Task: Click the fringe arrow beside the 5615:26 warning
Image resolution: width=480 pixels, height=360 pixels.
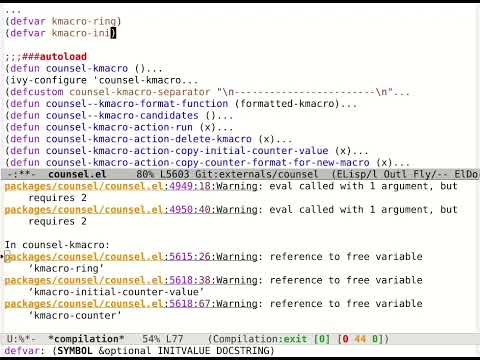Action: 2,257
